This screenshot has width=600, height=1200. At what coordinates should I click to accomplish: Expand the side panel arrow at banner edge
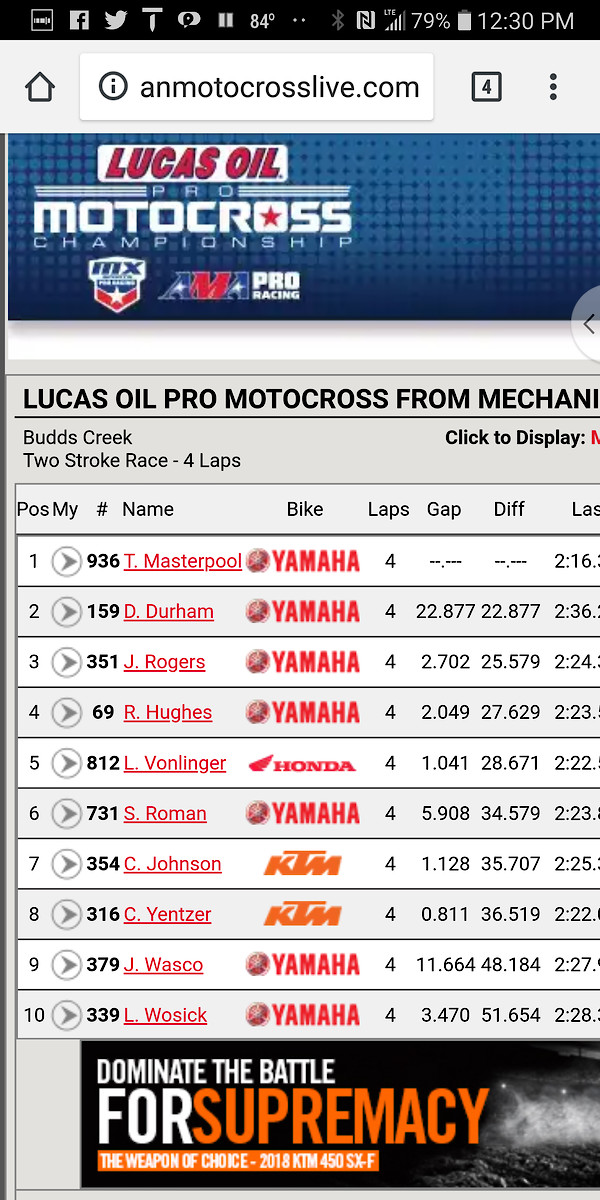[x=587, y=323]
